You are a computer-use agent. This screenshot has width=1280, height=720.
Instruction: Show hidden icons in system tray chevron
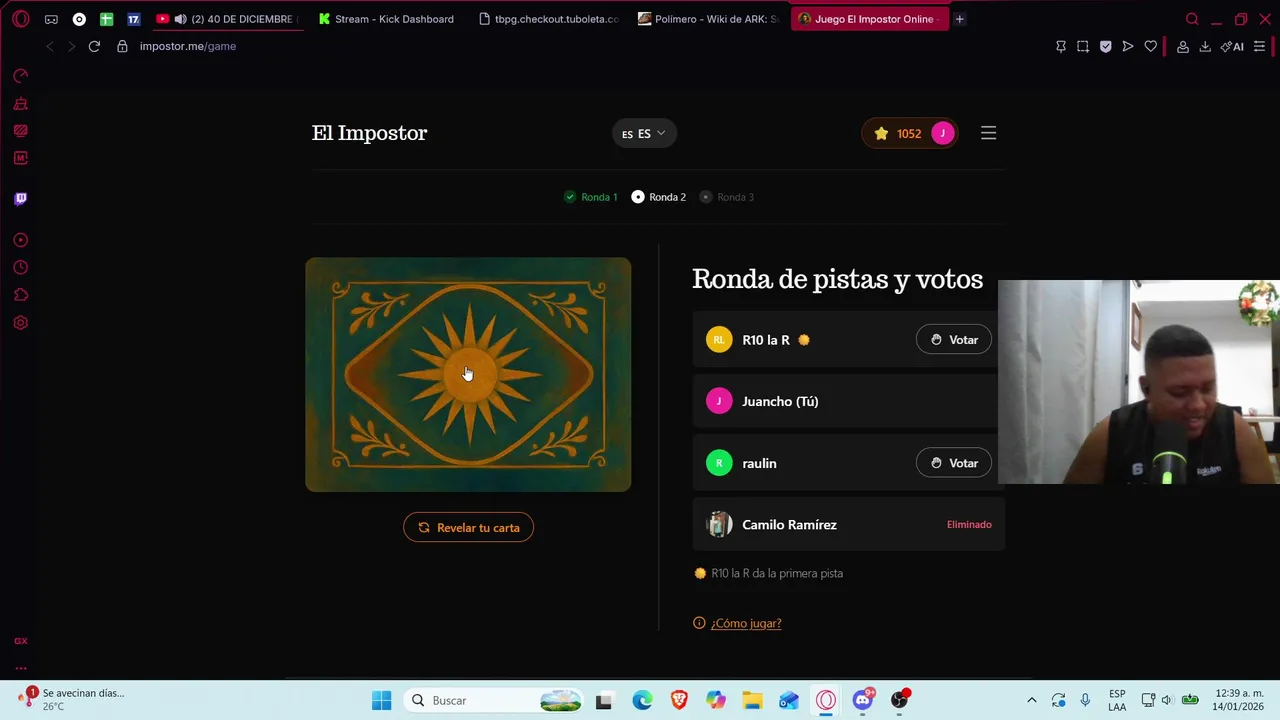(x=1032, y=700)
